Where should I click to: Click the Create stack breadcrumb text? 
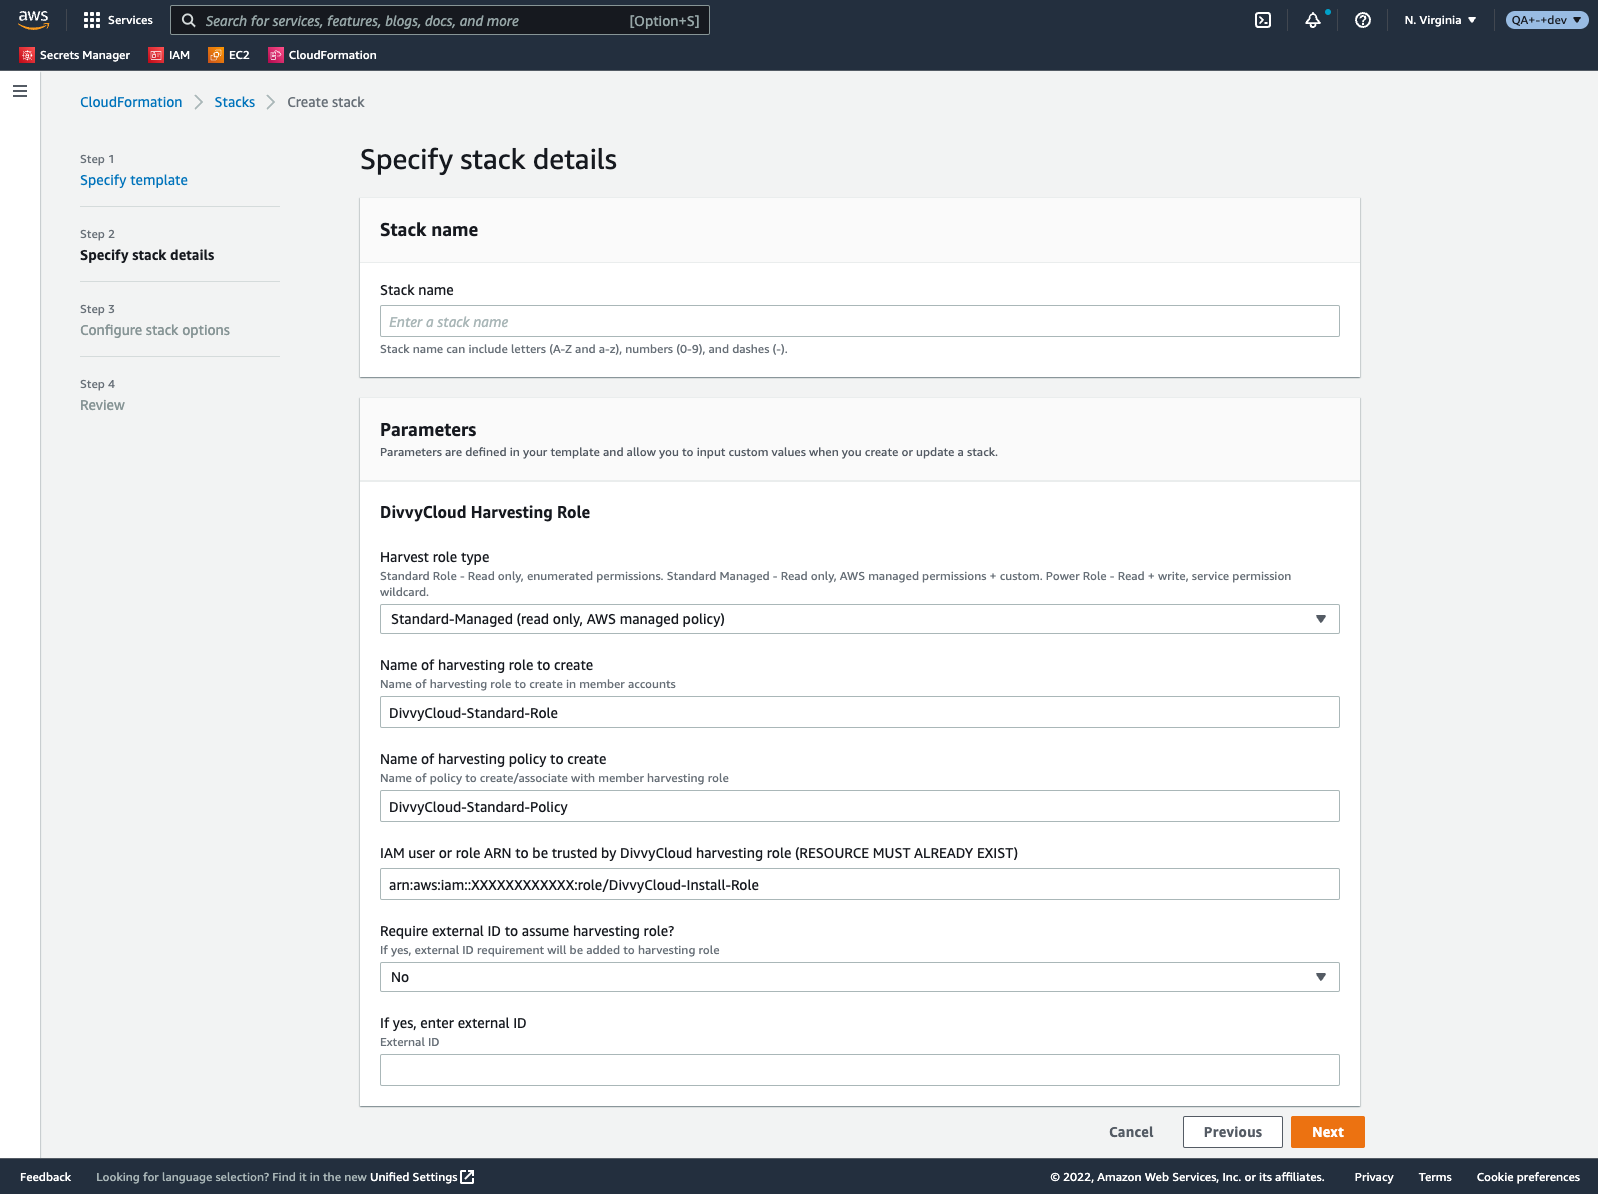pyautogui.click(x=326, y=102)
